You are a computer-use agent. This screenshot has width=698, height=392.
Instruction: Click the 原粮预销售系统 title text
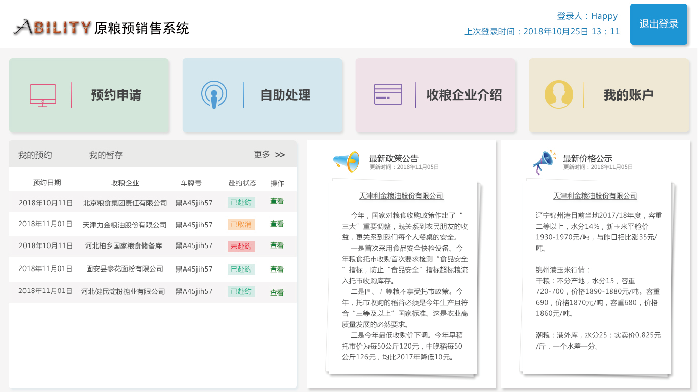point(142,28)
